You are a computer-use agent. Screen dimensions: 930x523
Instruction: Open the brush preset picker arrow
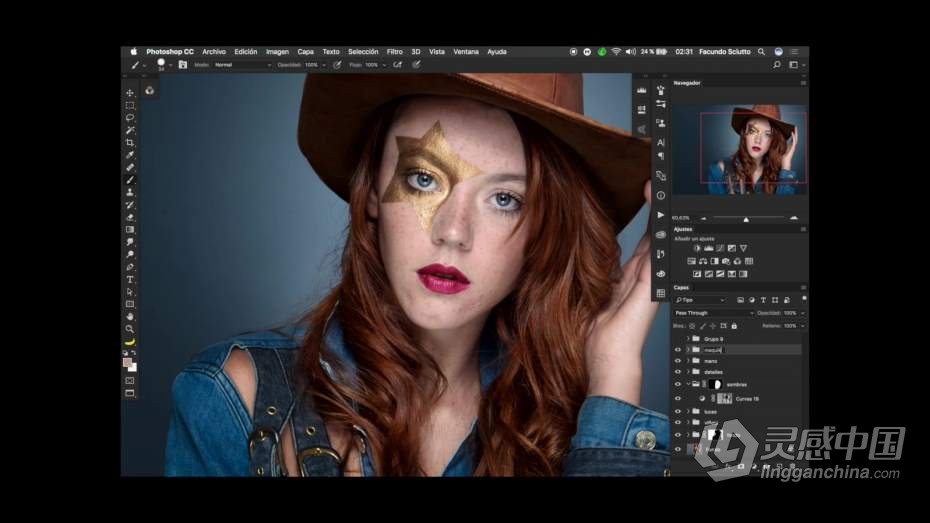pos(170,65)
